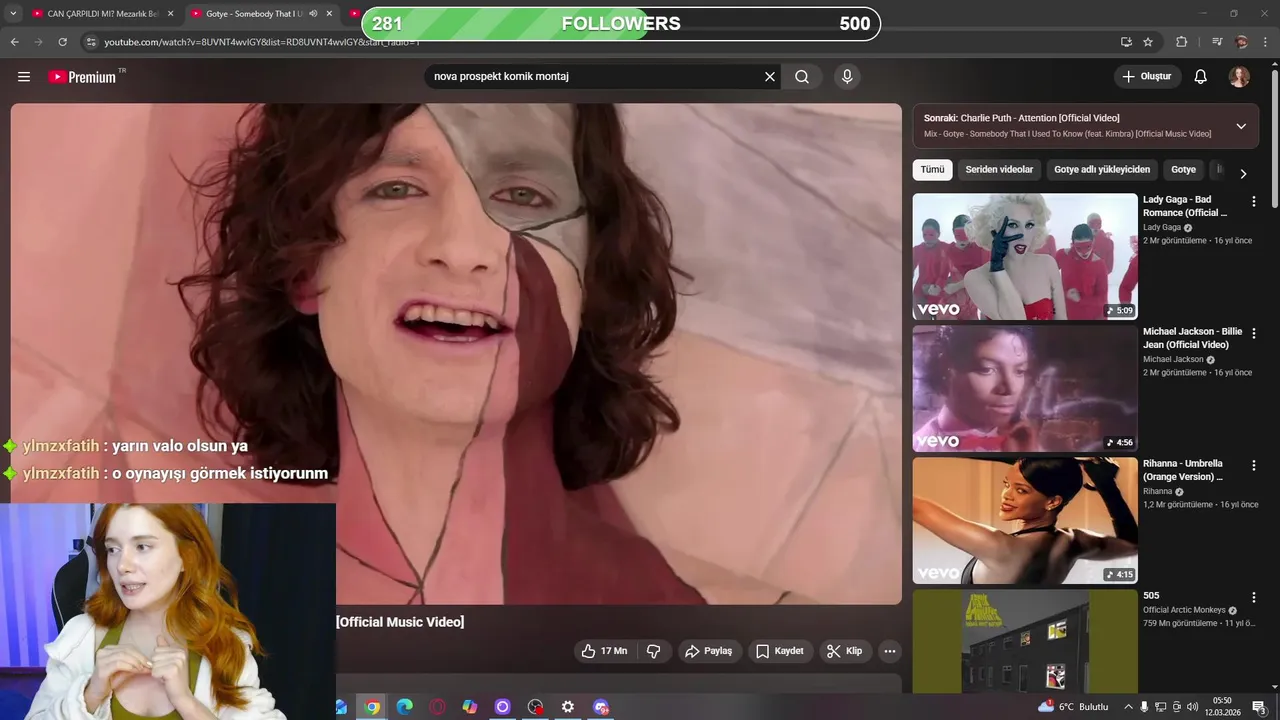Viewport: 1280px width, 720px height.
Task: Open Google Chrome from the taskbar
Action: pos(372,707)
